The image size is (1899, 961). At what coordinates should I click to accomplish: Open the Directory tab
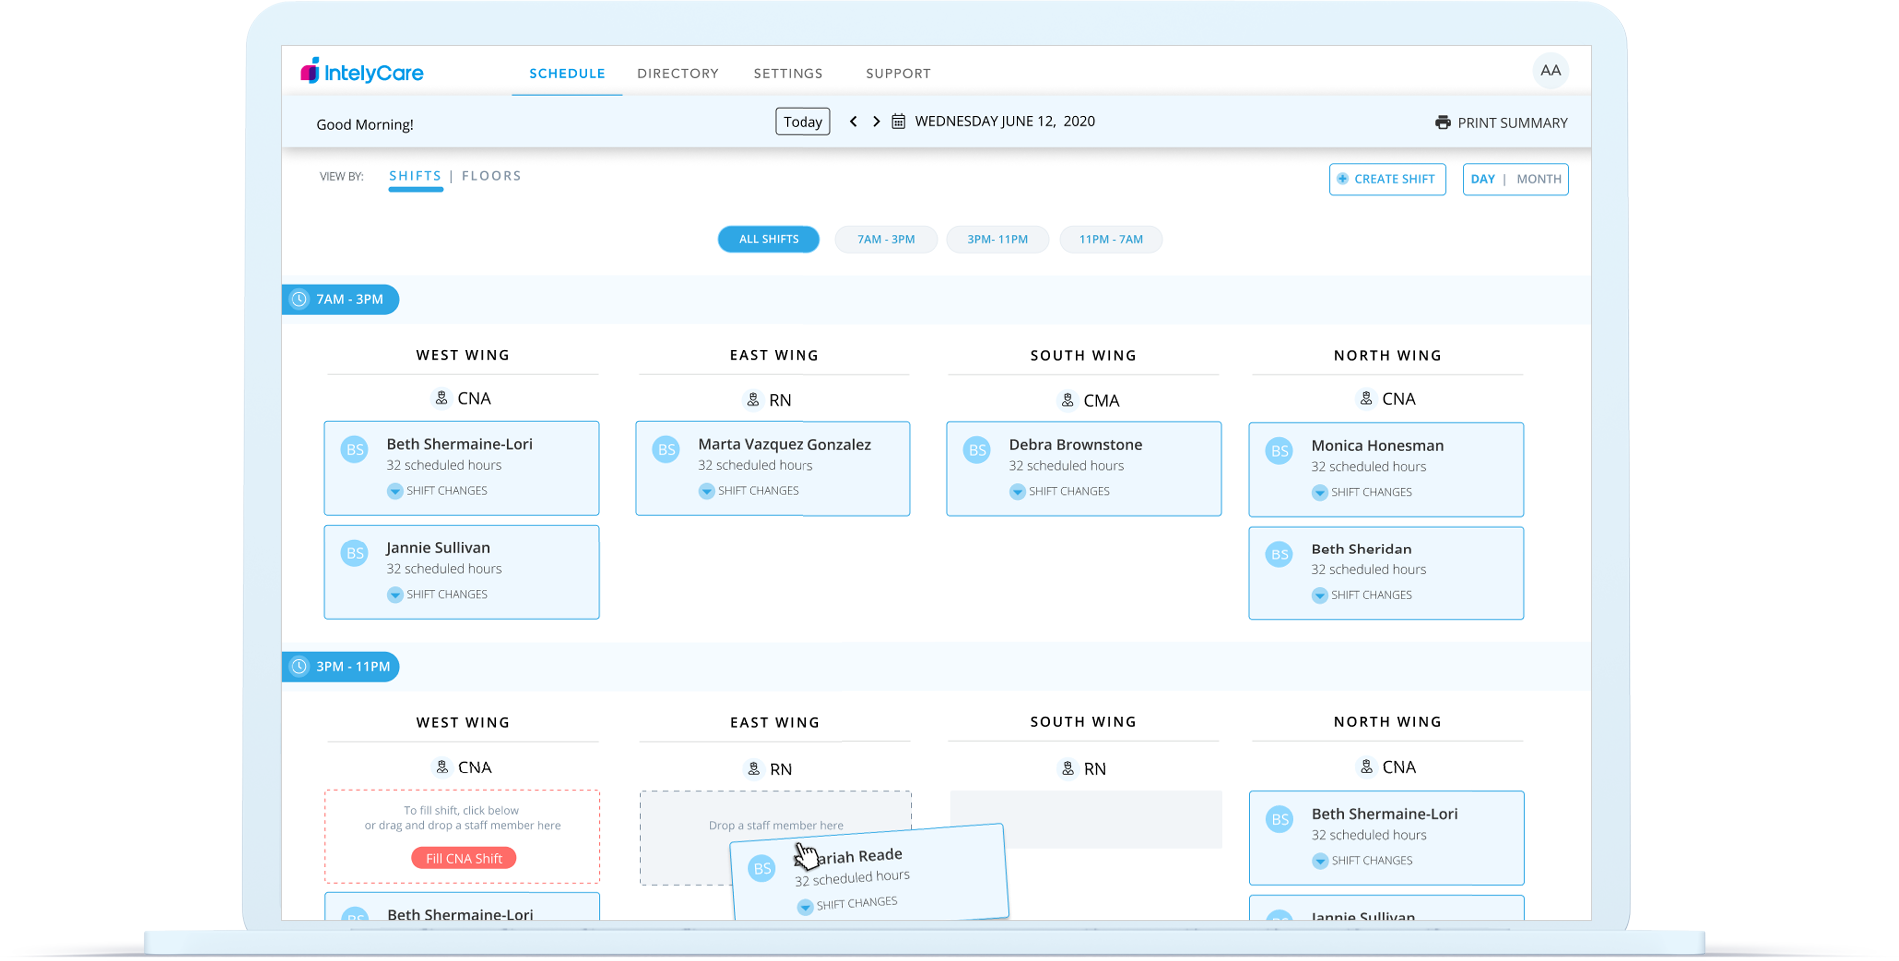point(677,73)
